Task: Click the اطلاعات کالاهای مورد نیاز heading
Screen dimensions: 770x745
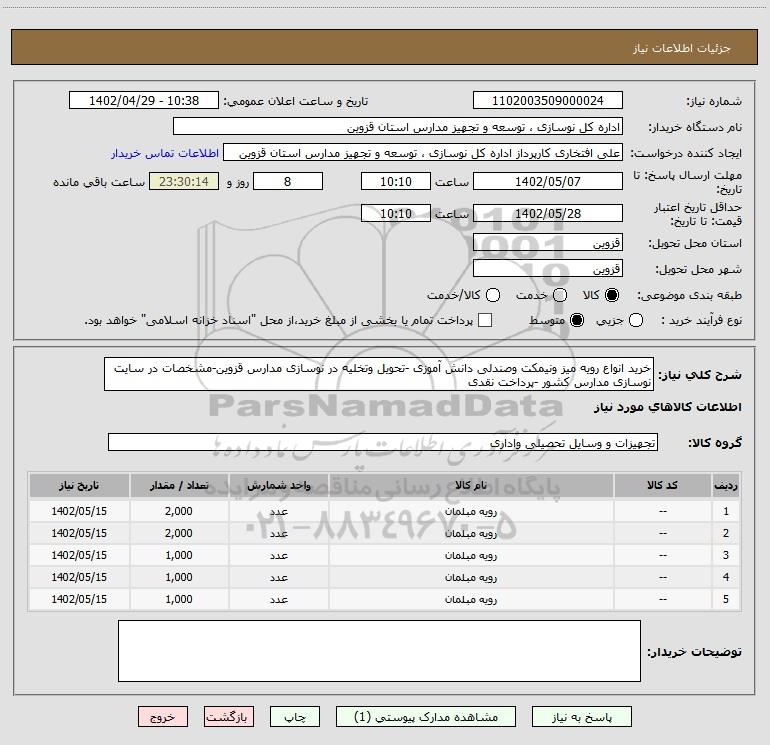Action: [667, 407]
